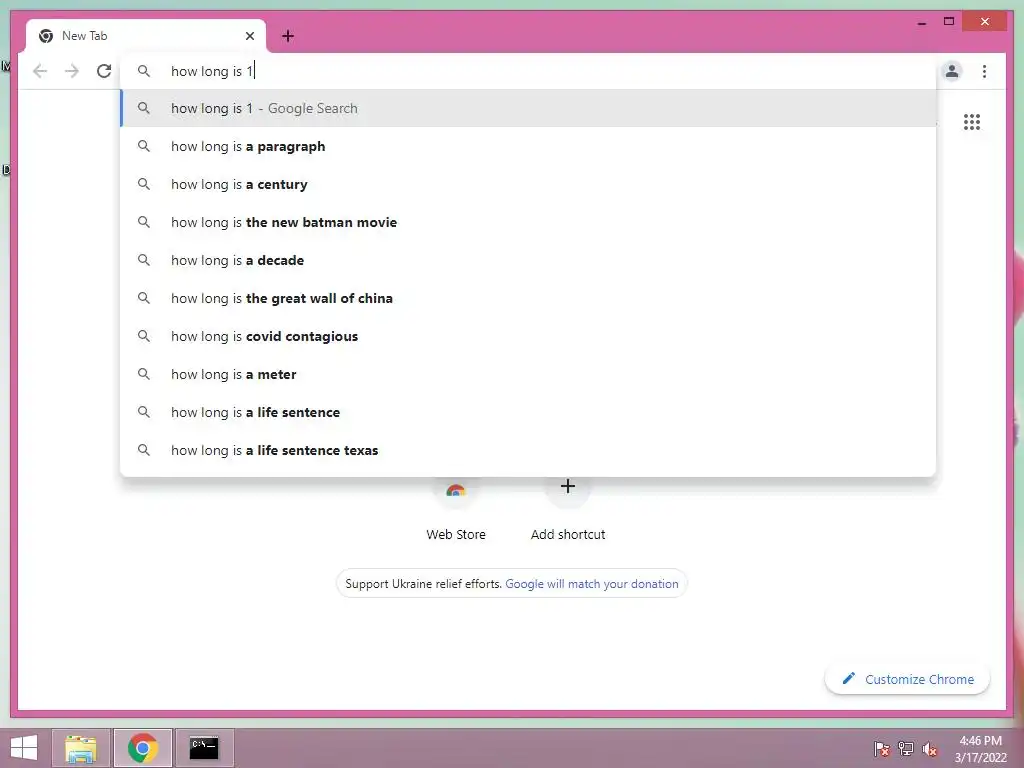
Task: Choose 'how long is a meter' suggestion
Action: [528, 374]
